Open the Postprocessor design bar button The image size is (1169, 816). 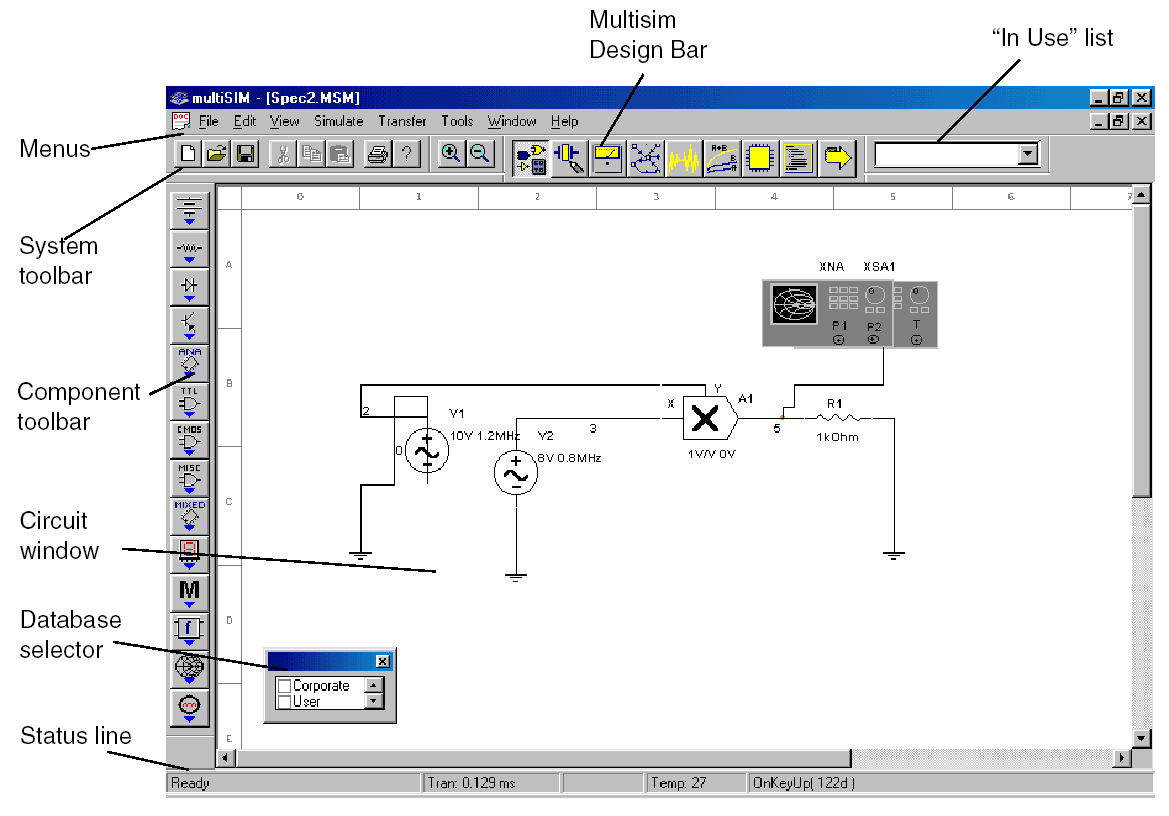[x=722, y=158]
